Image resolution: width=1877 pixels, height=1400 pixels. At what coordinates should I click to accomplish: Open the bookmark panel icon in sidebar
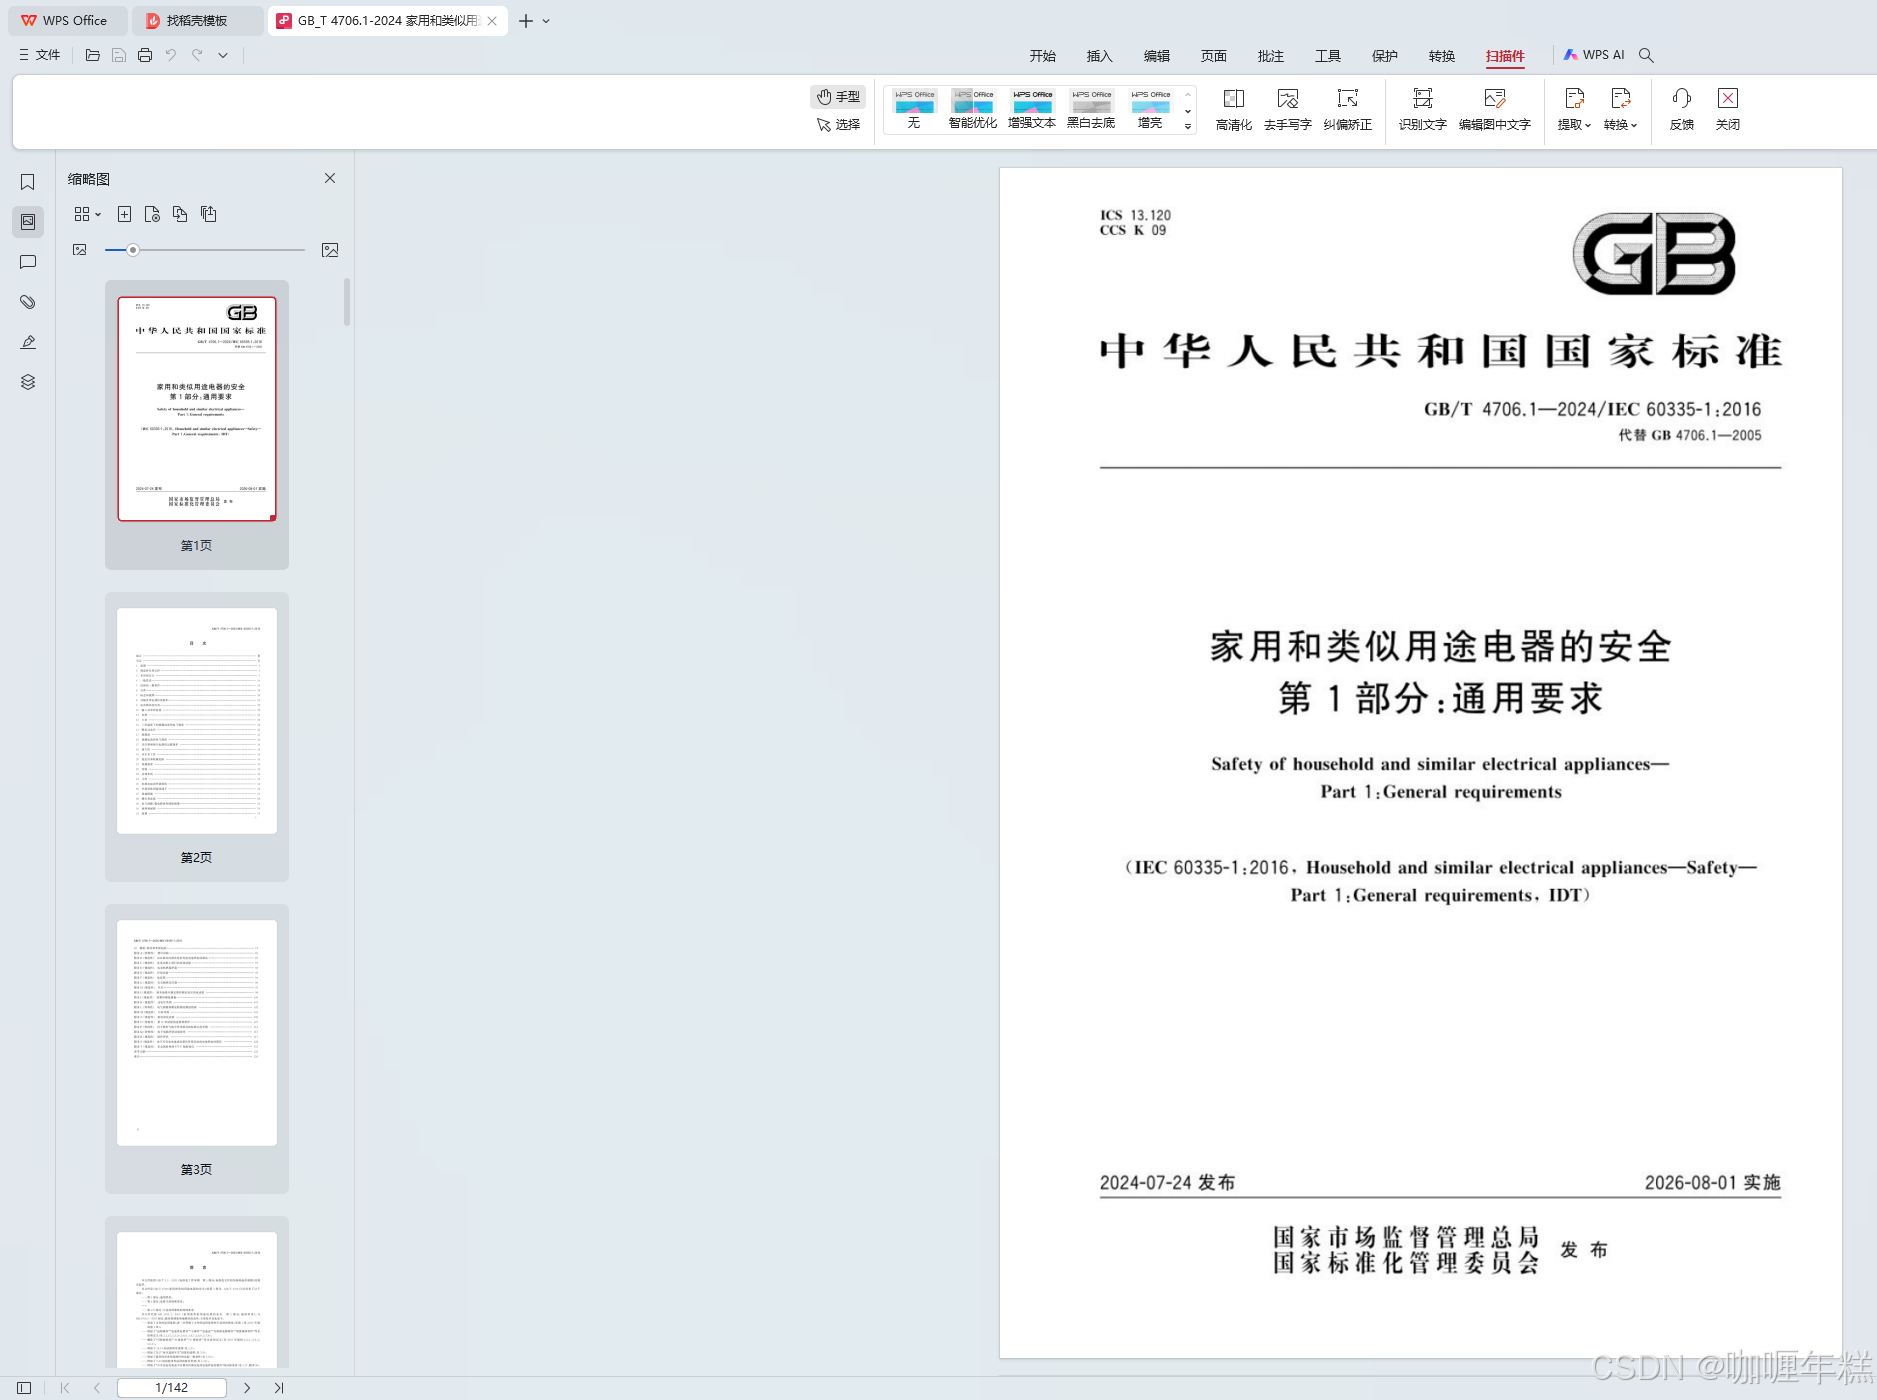click(x=28, y=182)
